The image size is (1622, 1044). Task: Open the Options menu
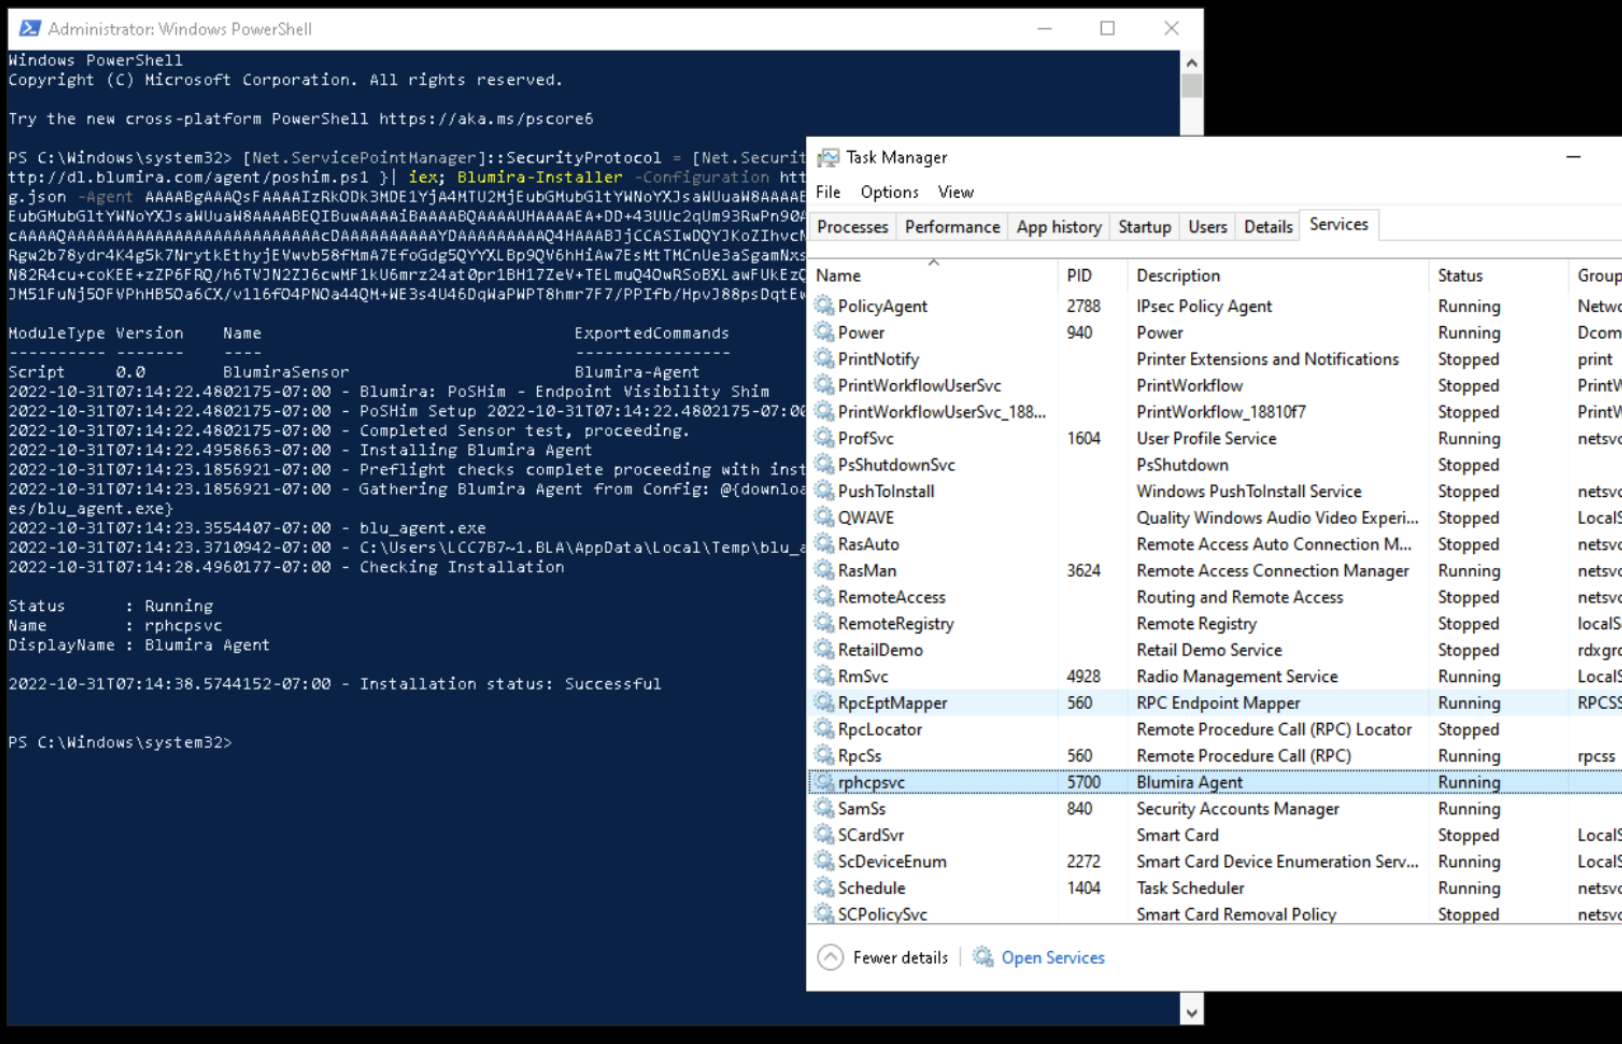point(889,192)
